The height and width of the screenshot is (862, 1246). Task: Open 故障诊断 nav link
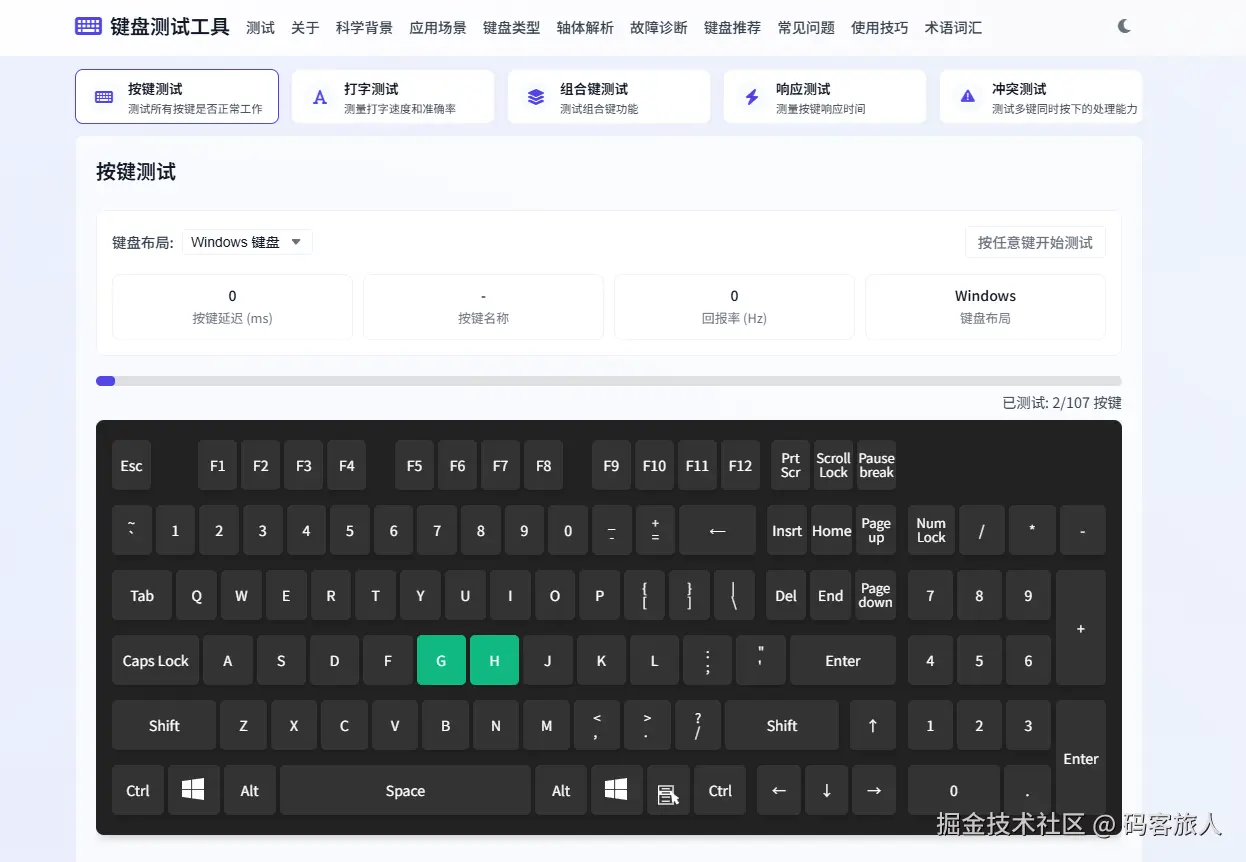[x=659, y=28]
